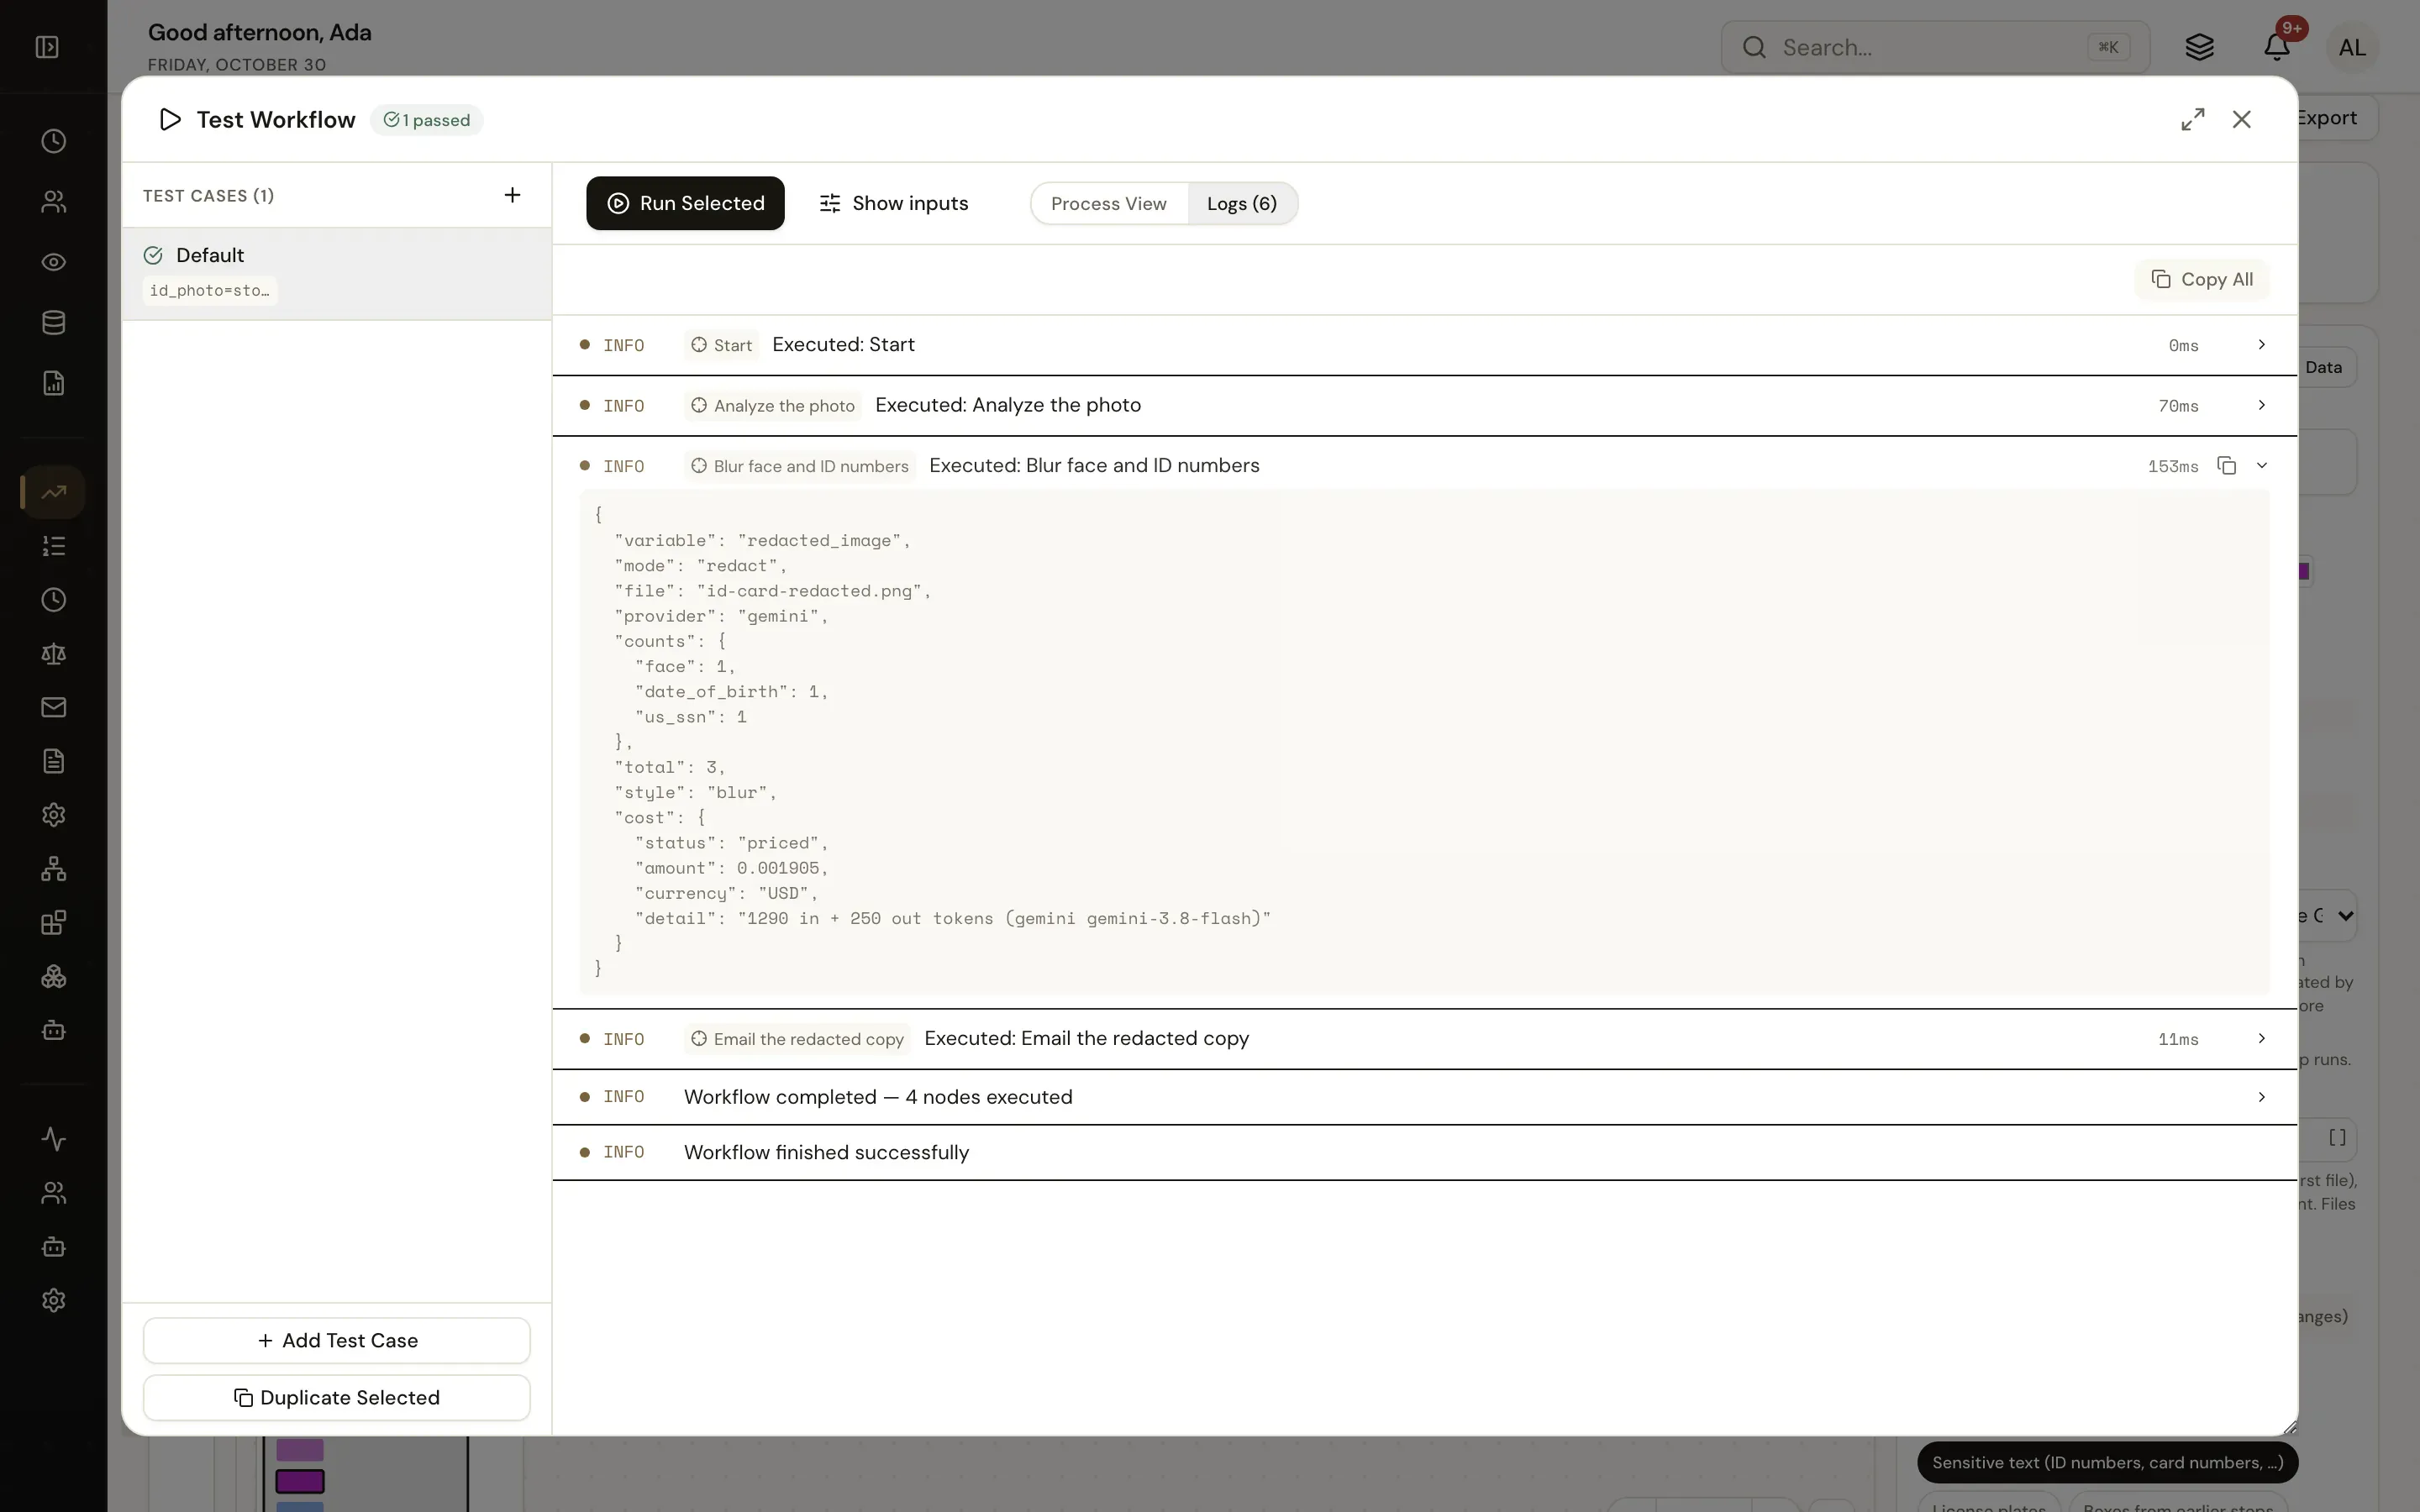Collapse the Blur face and ID numbers log
The width and height of the screenshot is (2420, 1512).
[2262, 466]
